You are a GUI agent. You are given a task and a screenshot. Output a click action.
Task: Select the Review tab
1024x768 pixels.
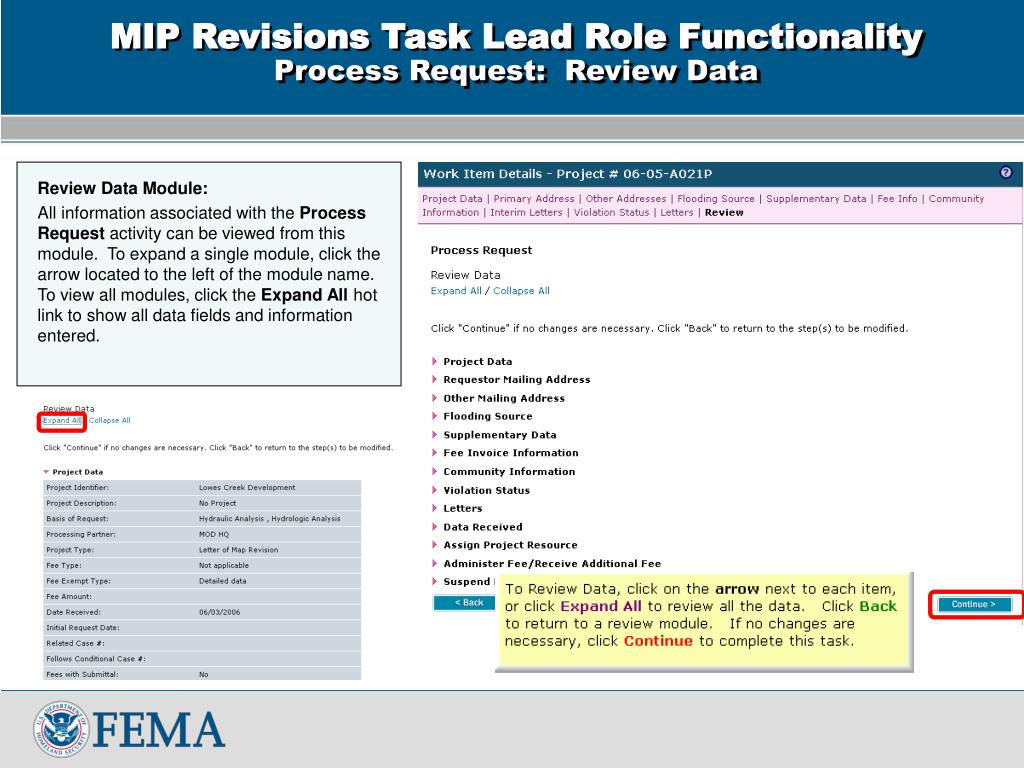pos(724,212)
